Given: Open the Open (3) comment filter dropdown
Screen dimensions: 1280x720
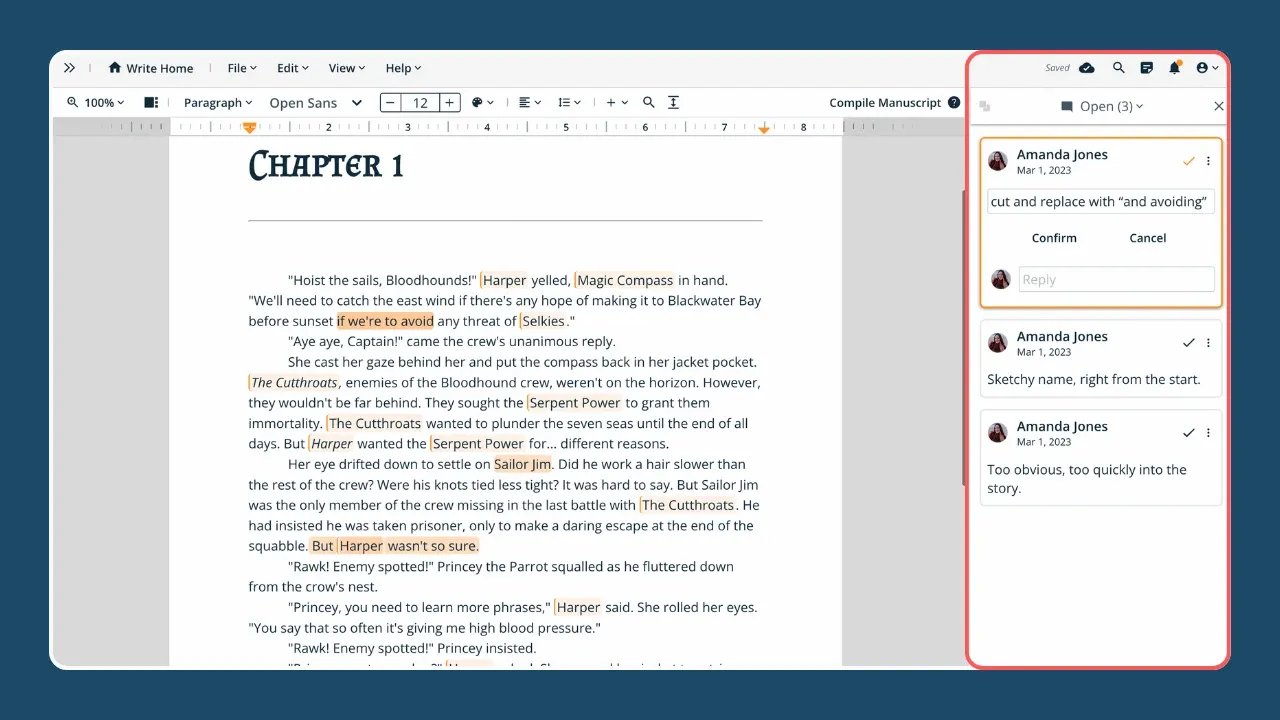Looking at the screenshot, I should (1101, 106).
